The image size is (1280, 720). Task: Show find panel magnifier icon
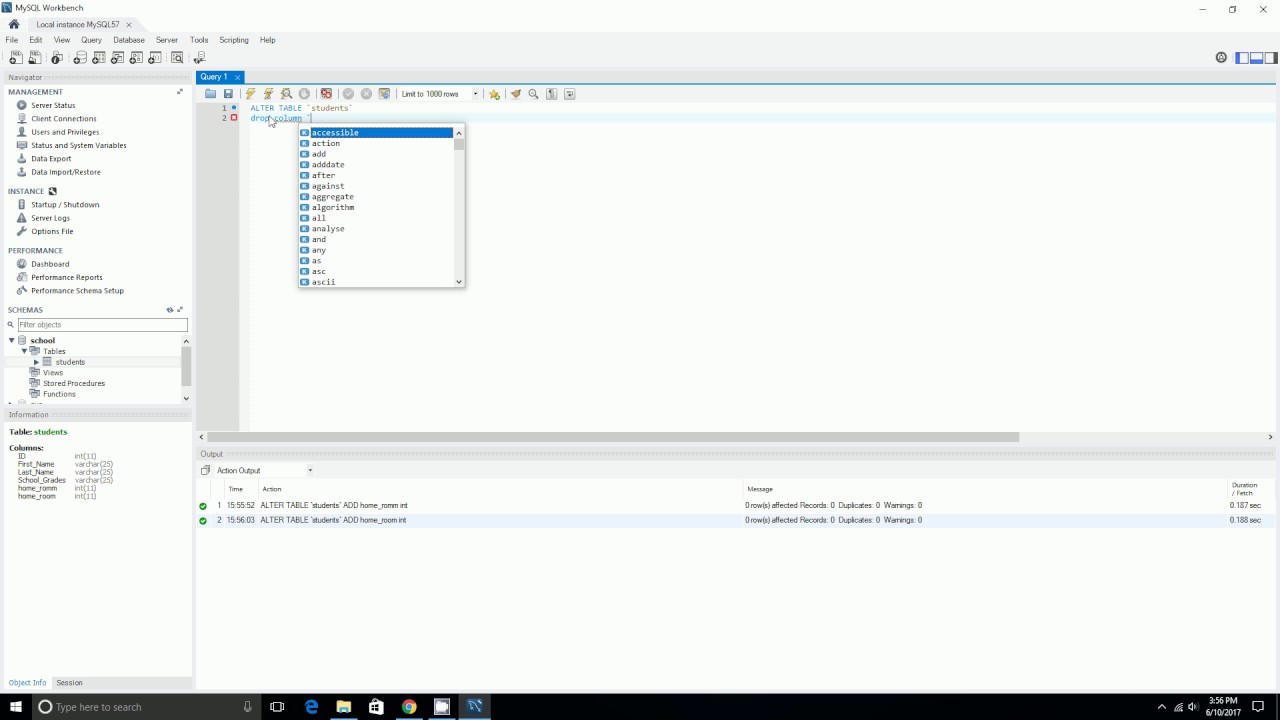click(x=533, y=94)
